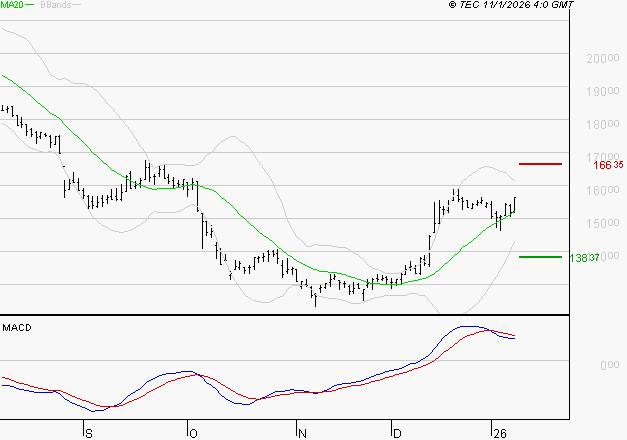This screenshot has width=627, height=440.
Task: Click the green support level line
Action: point(540,257)
